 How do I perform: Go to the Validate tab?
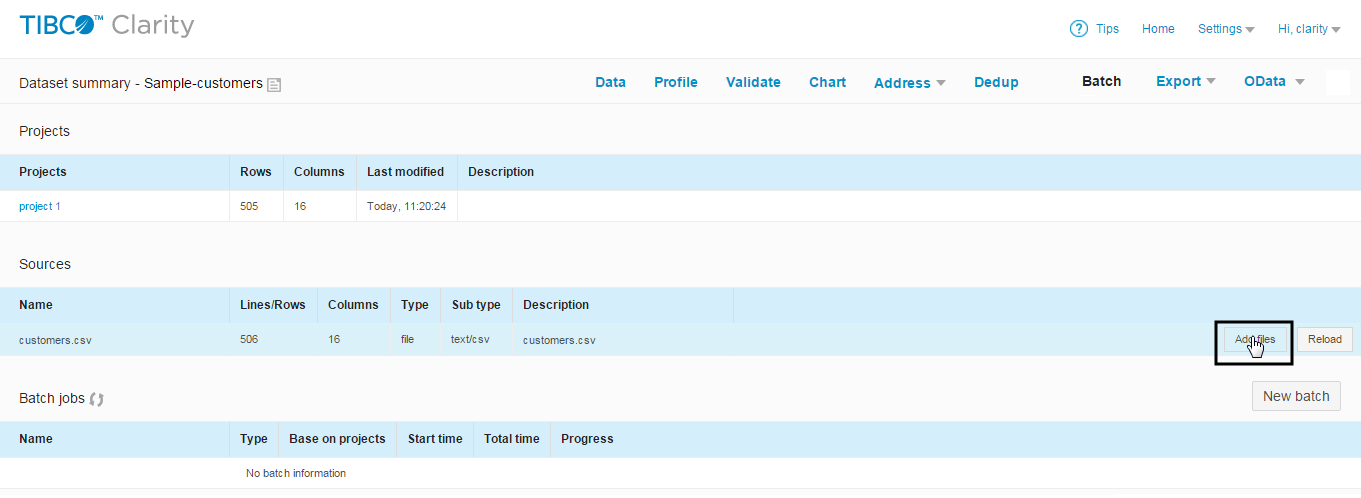(753, 82)
